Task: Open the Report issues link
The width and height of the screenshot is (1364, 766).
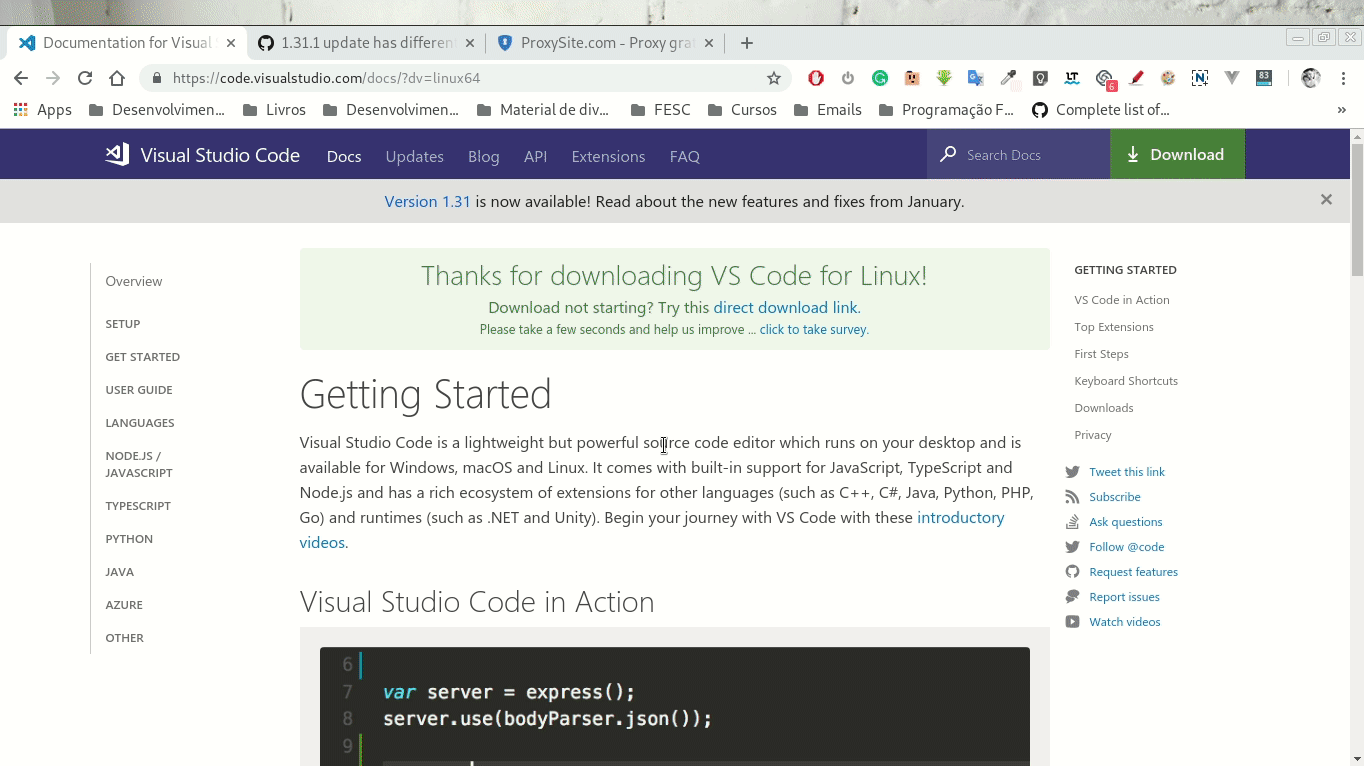Action: coord(1124,597)
